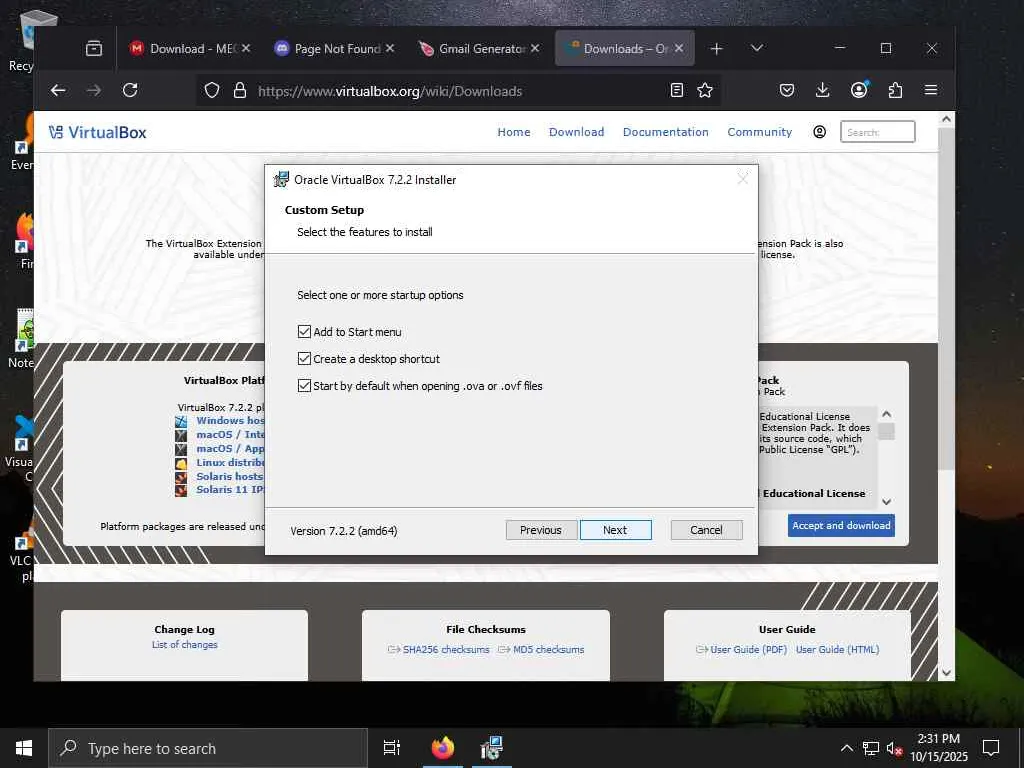Open User Guide (HTML) link
The width and height of the screenshot is (1024, 768).
click(x=837, y=649)
